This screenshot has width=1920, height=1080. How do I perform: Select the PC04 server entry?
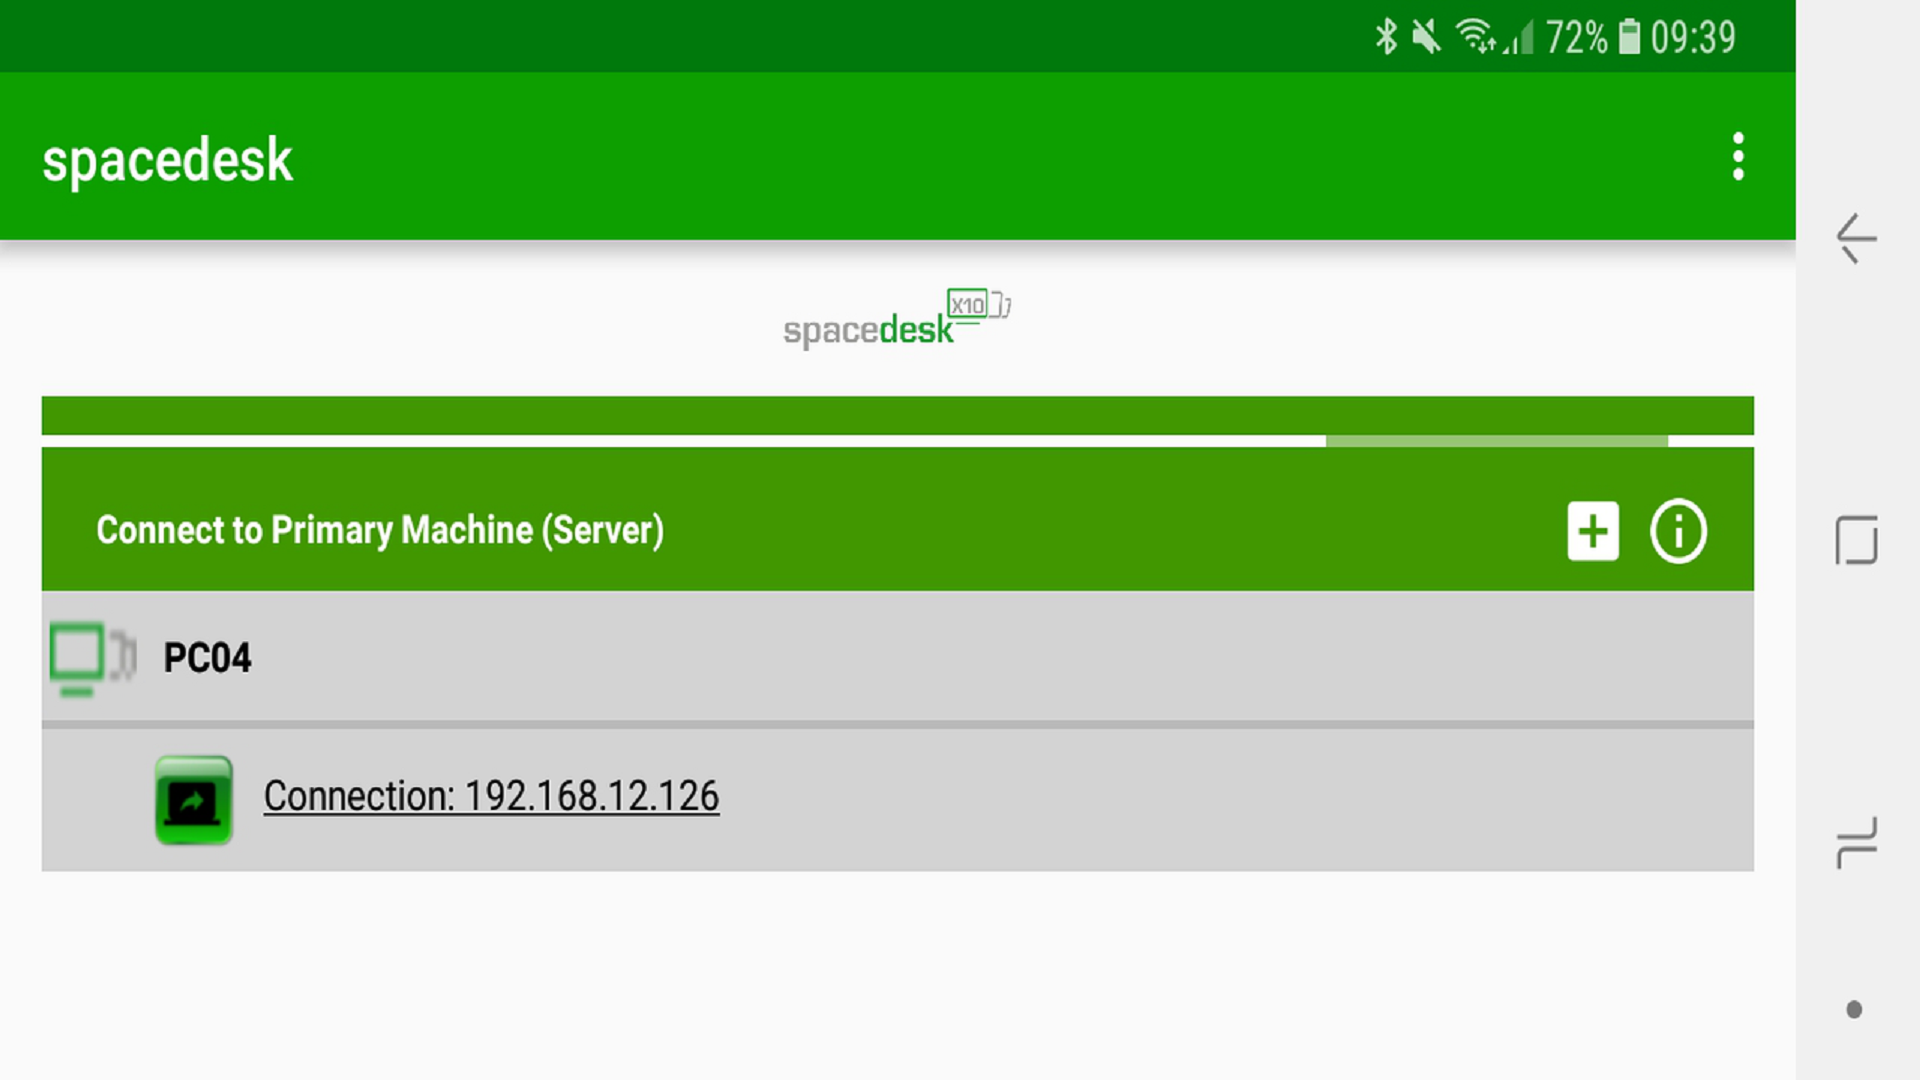point(897,657)
